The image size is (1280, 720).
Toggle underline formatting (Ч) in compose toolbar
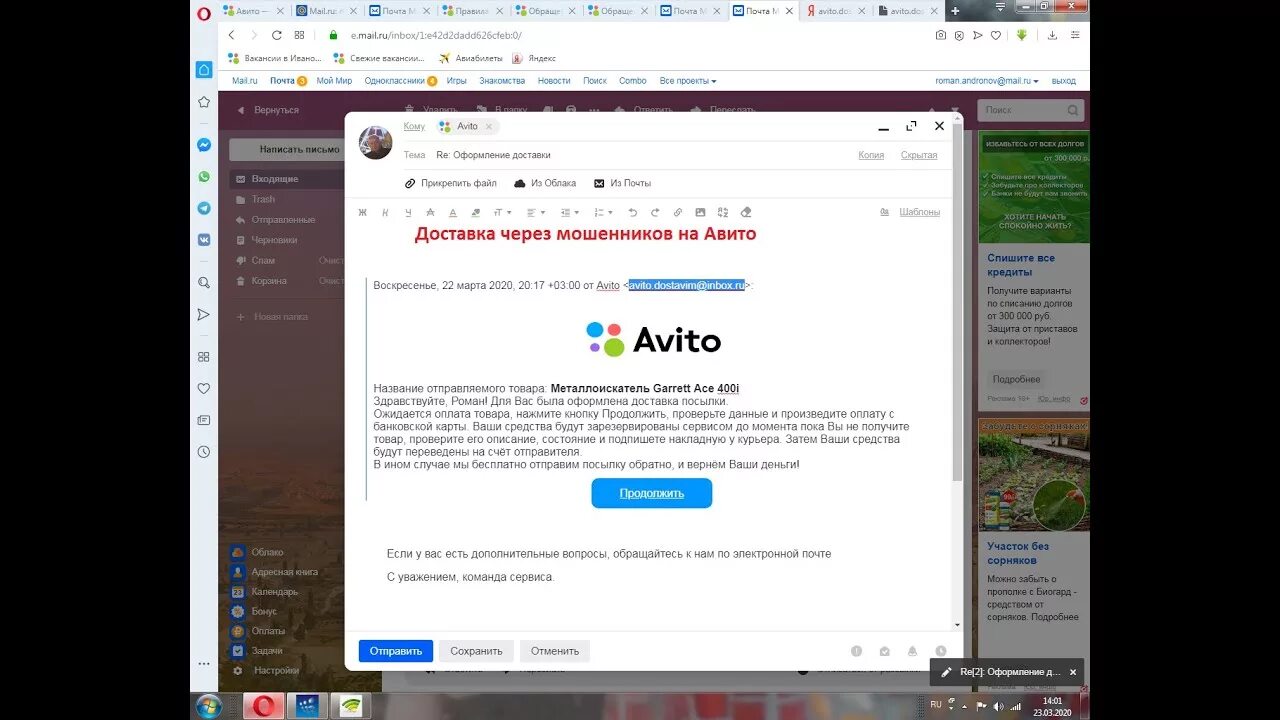[408, 212]
